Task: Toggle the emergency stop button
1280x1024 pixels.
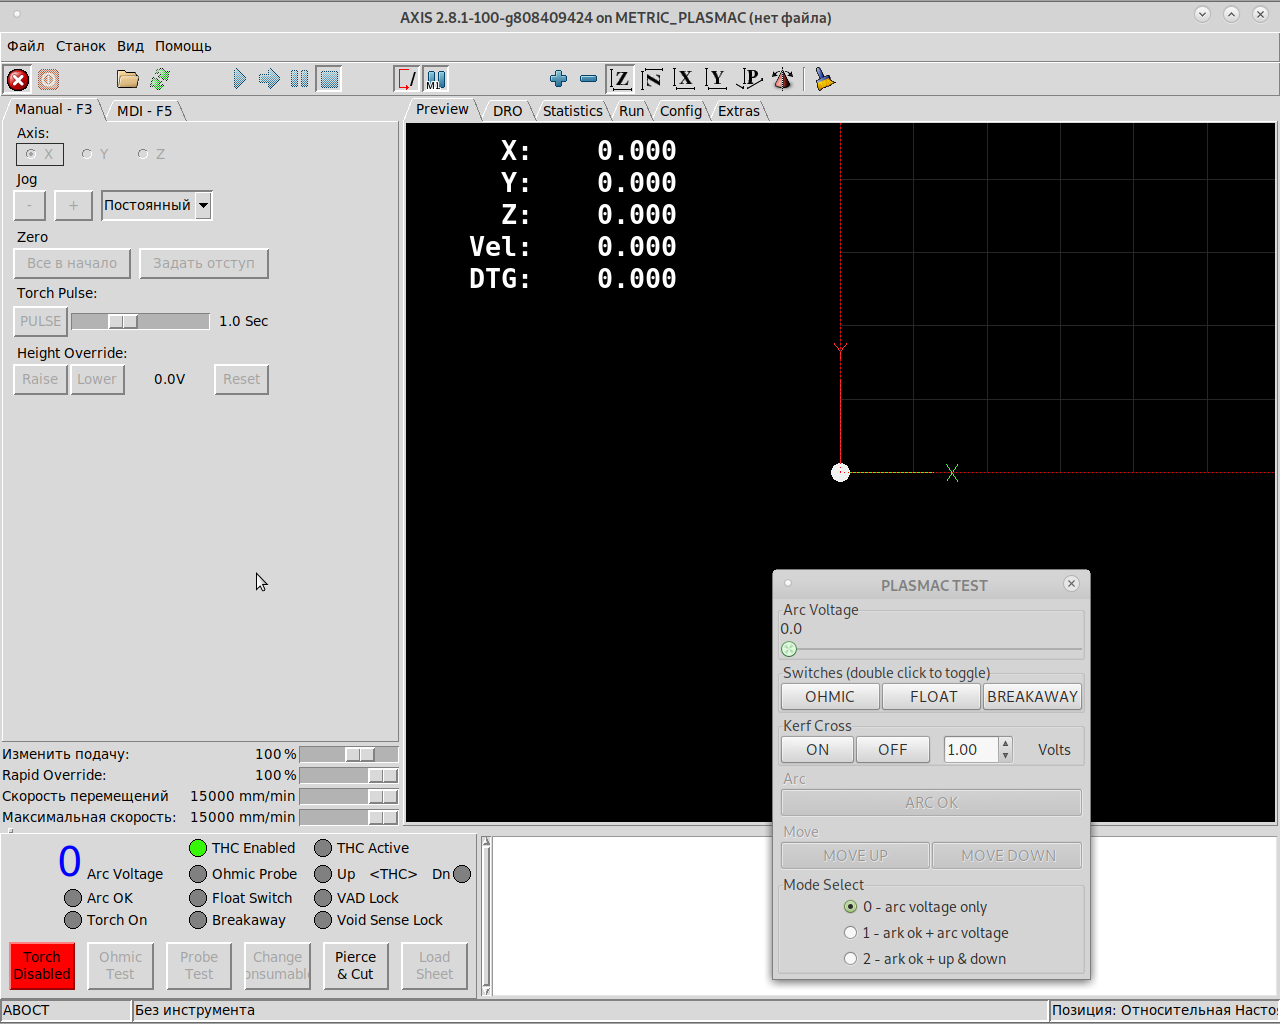Action: 18,79
